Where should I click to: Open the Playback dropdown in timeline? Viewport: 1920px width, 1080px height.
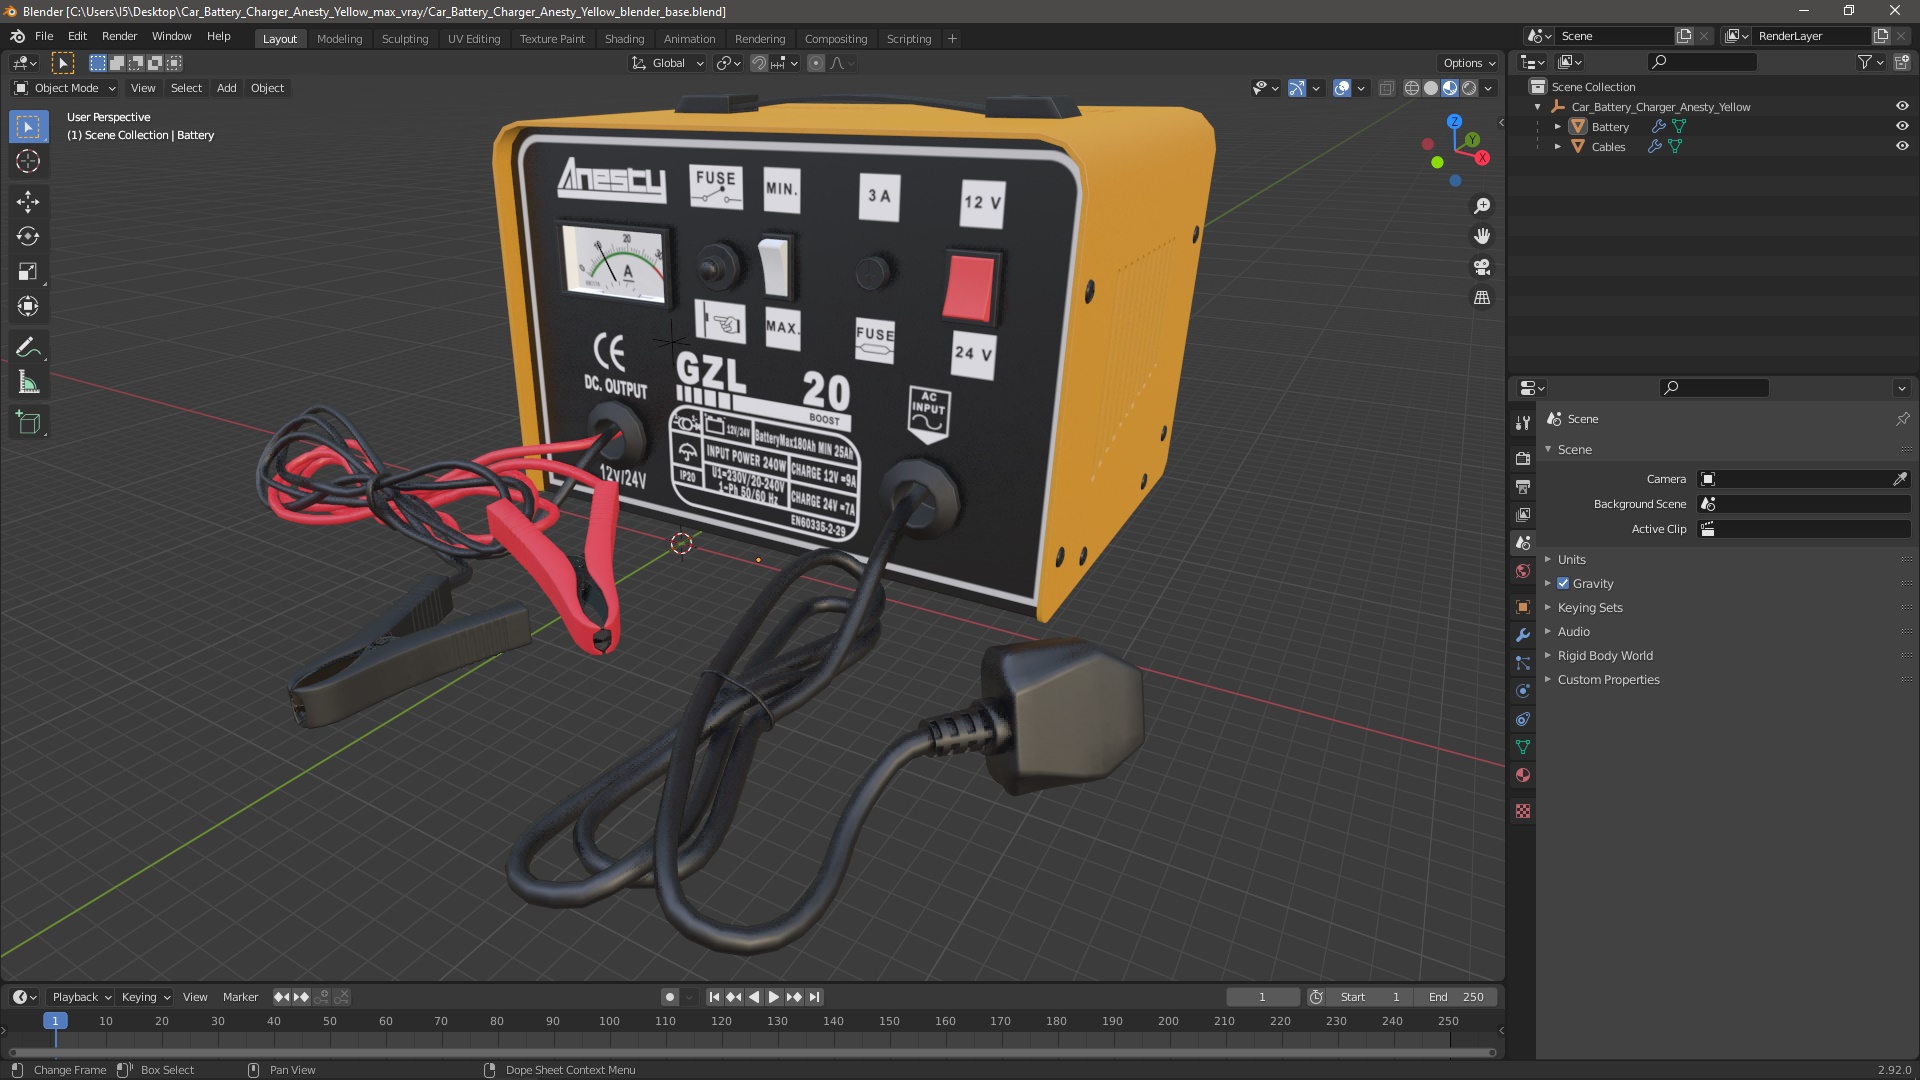(x=81, y=997)
